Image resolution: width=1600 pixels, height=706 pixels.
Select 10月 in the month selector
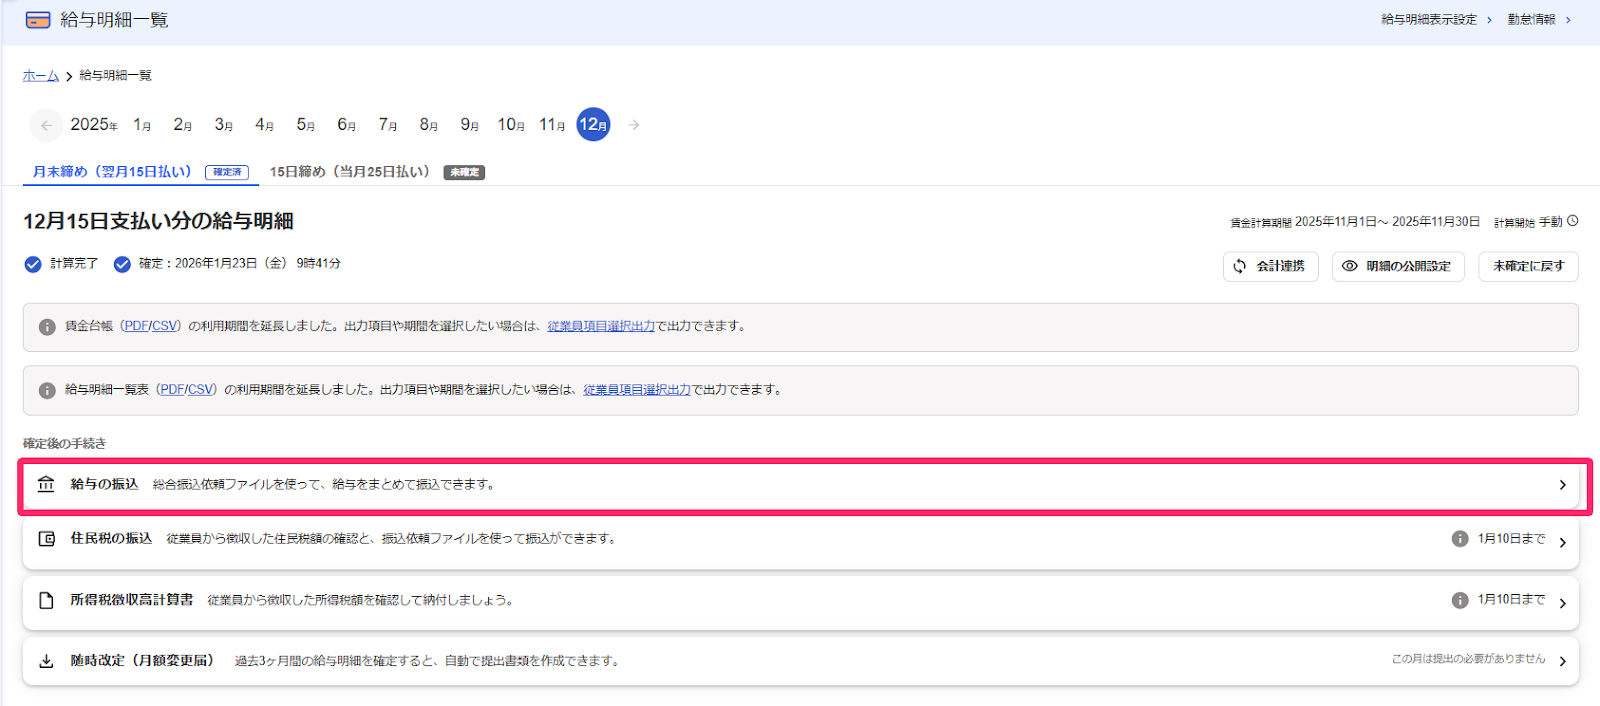click(x=511, y=125)
